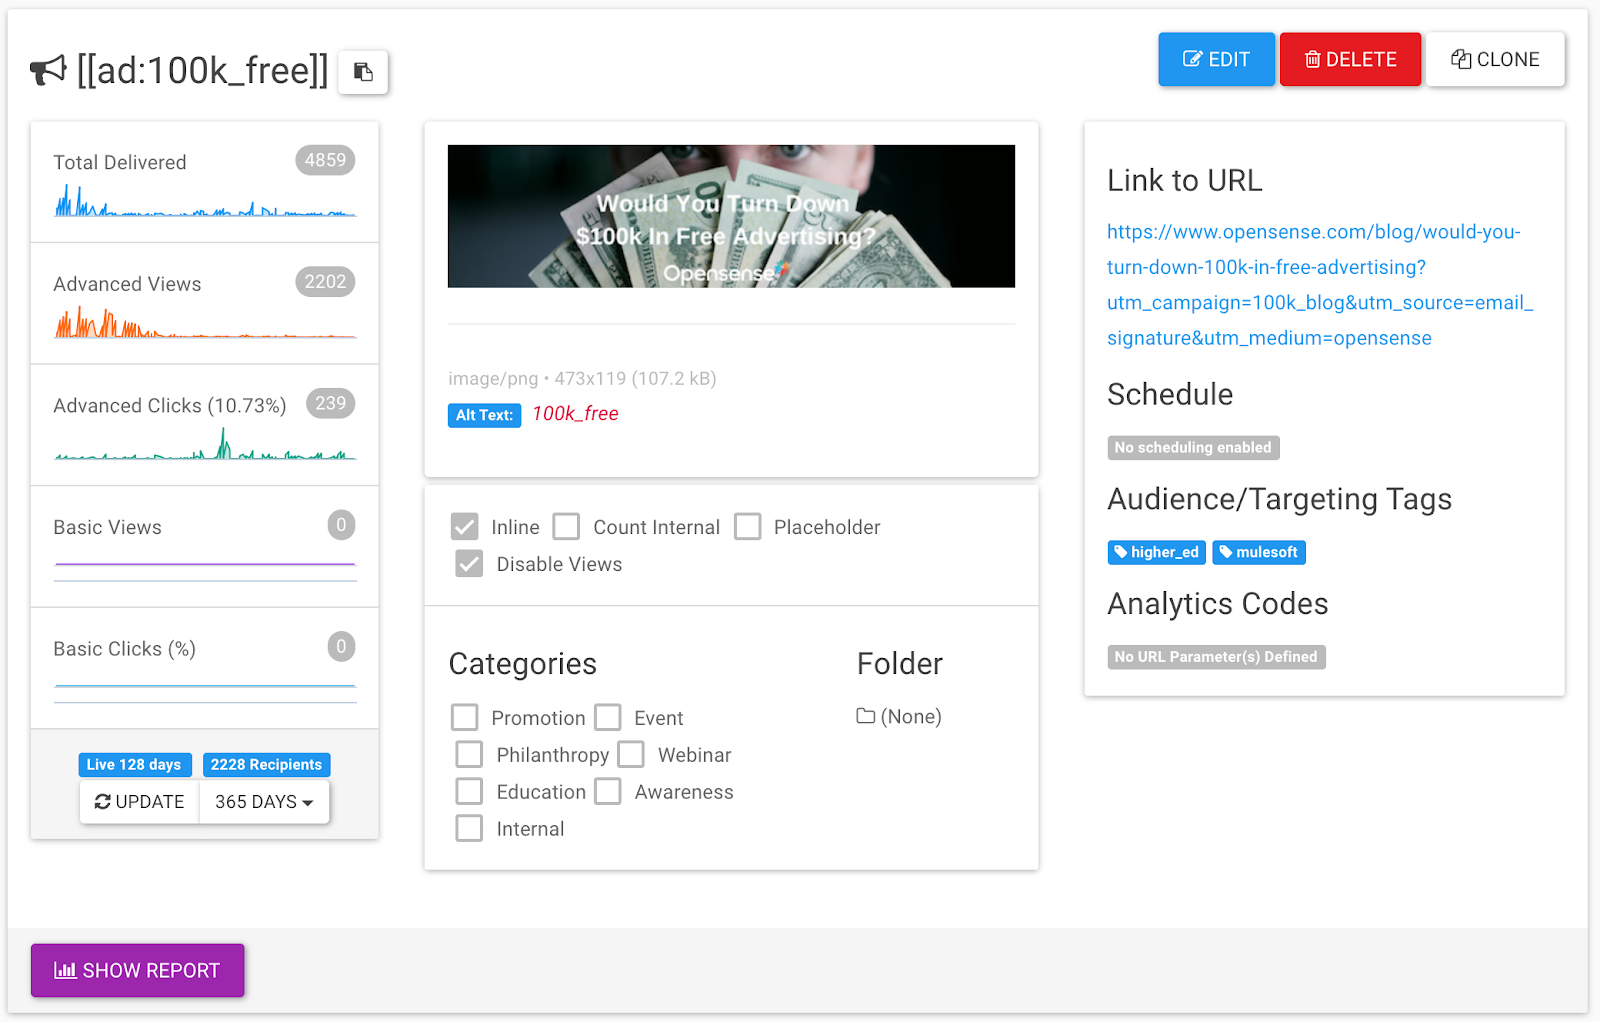This screenshot has height=1022, width=1600.
Task: Tick the Placeholder checkbox
Action: [x=747, y=527]
